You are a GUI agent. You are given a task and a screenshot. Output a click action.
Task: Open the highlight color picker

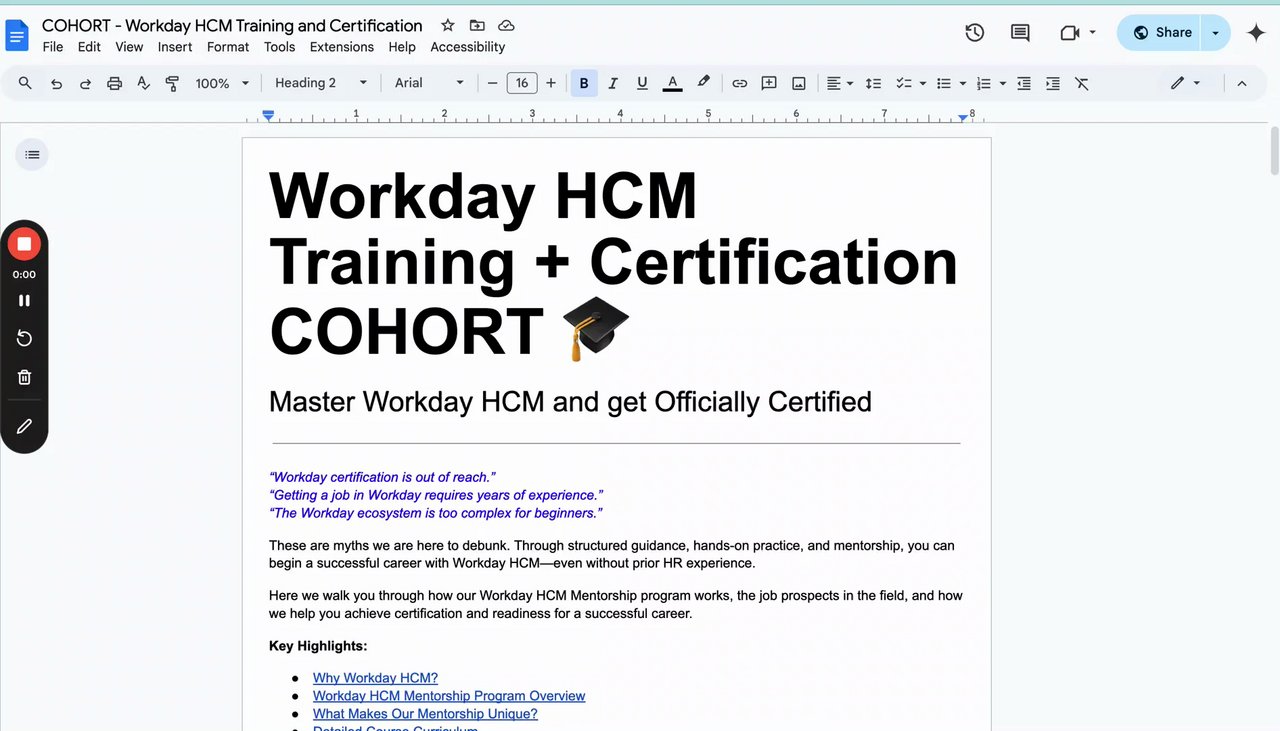(x=703, y=83)
